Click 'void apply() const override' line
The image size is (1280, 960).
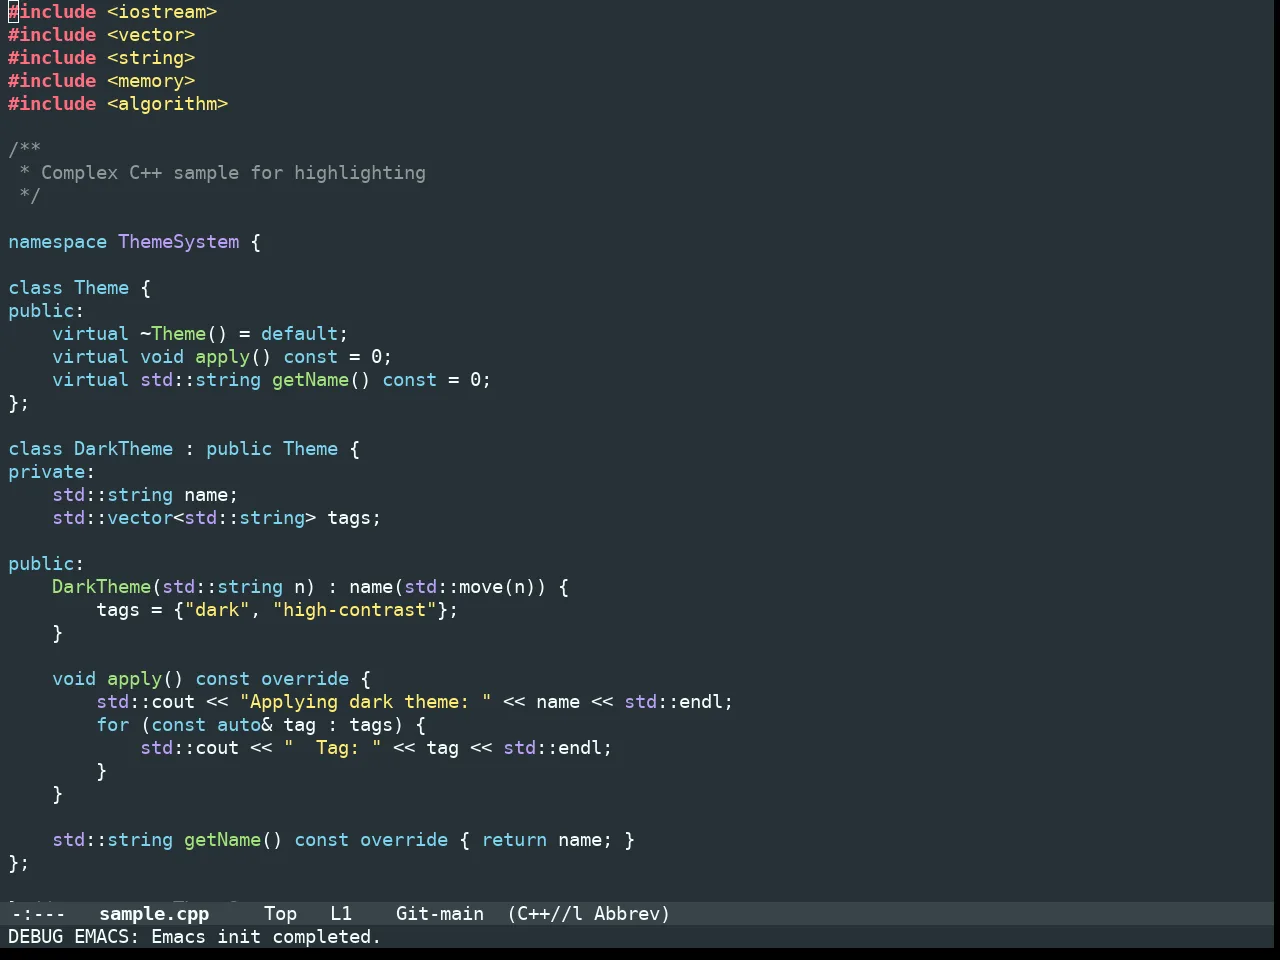(200, 679)
